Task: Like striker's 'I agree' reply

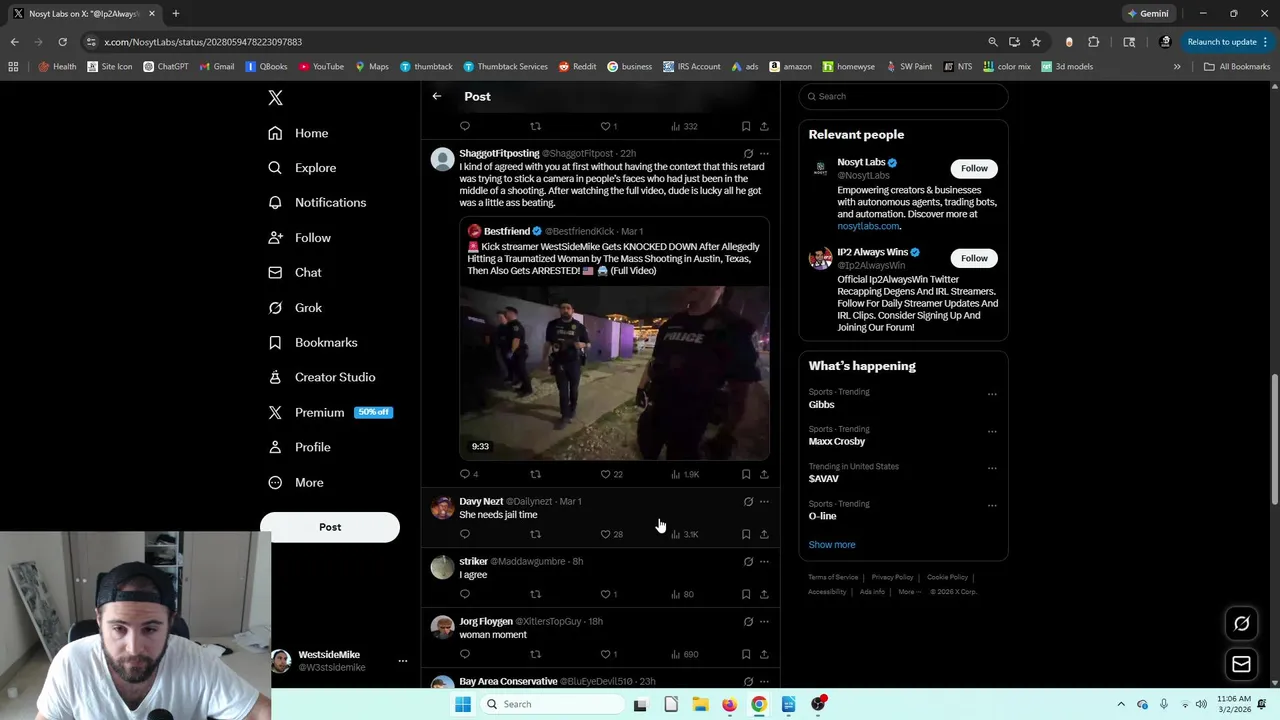Action: (x=605, y=594)
